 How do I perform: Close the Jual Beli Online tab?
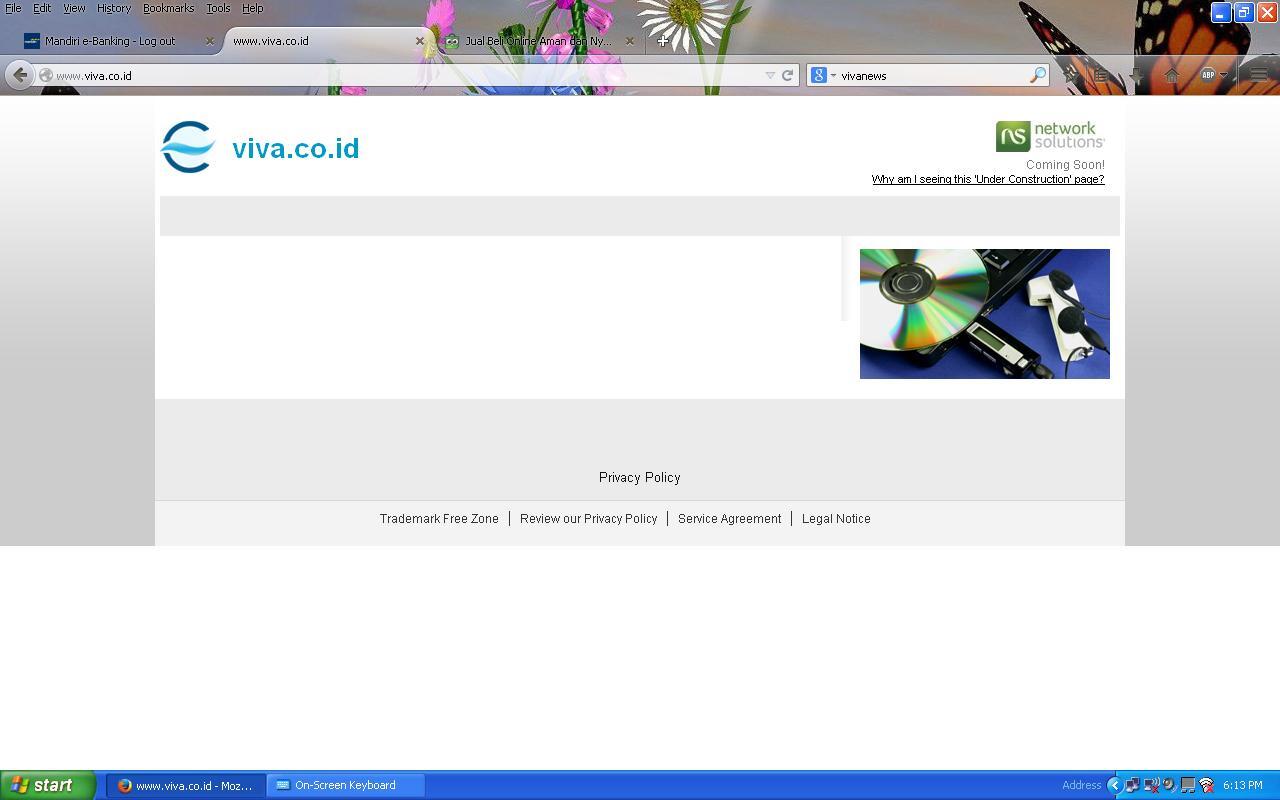(x=630, y=41)
